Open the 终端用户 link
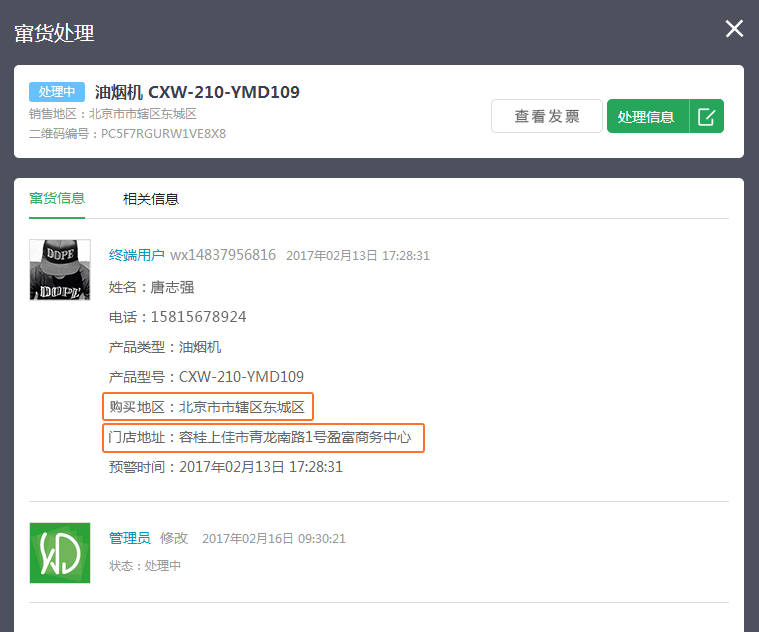The height and width of the screenshot is (632, 759). coord(137,255)
